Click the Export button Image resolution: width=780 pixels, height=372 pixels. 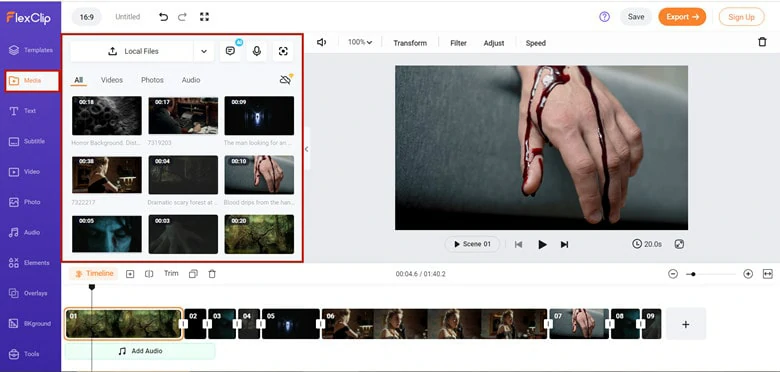pyautogui.click(x=682, y=17)
